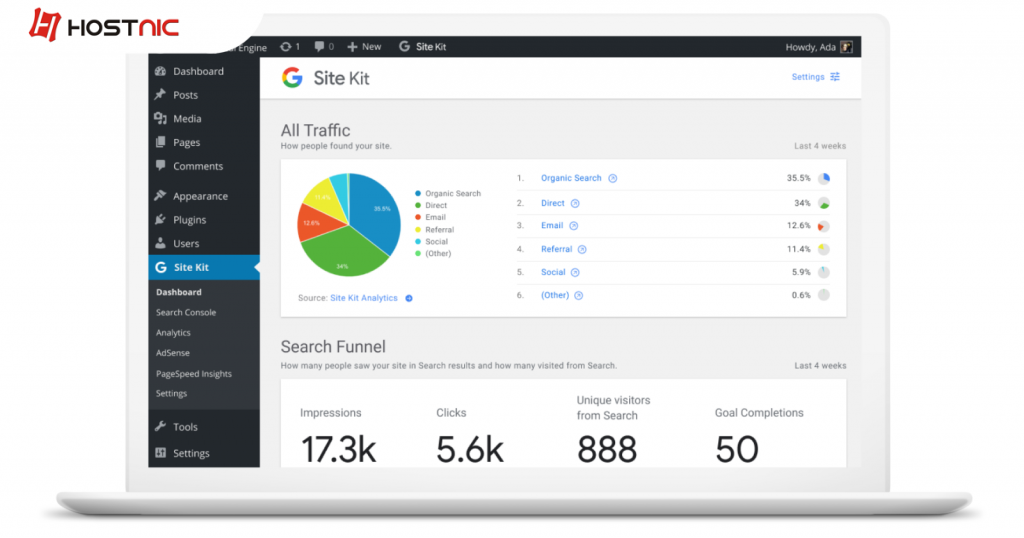The width and height of the screenshot is (1024, 538).
Task: Click the sidebar Settings sliders icon
Action: pyautogui.click(x=161, y=452)
